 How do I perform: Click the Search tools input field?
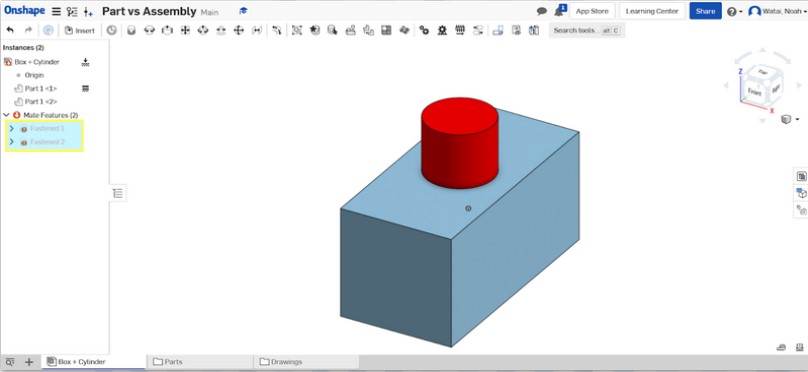[586, 30]
